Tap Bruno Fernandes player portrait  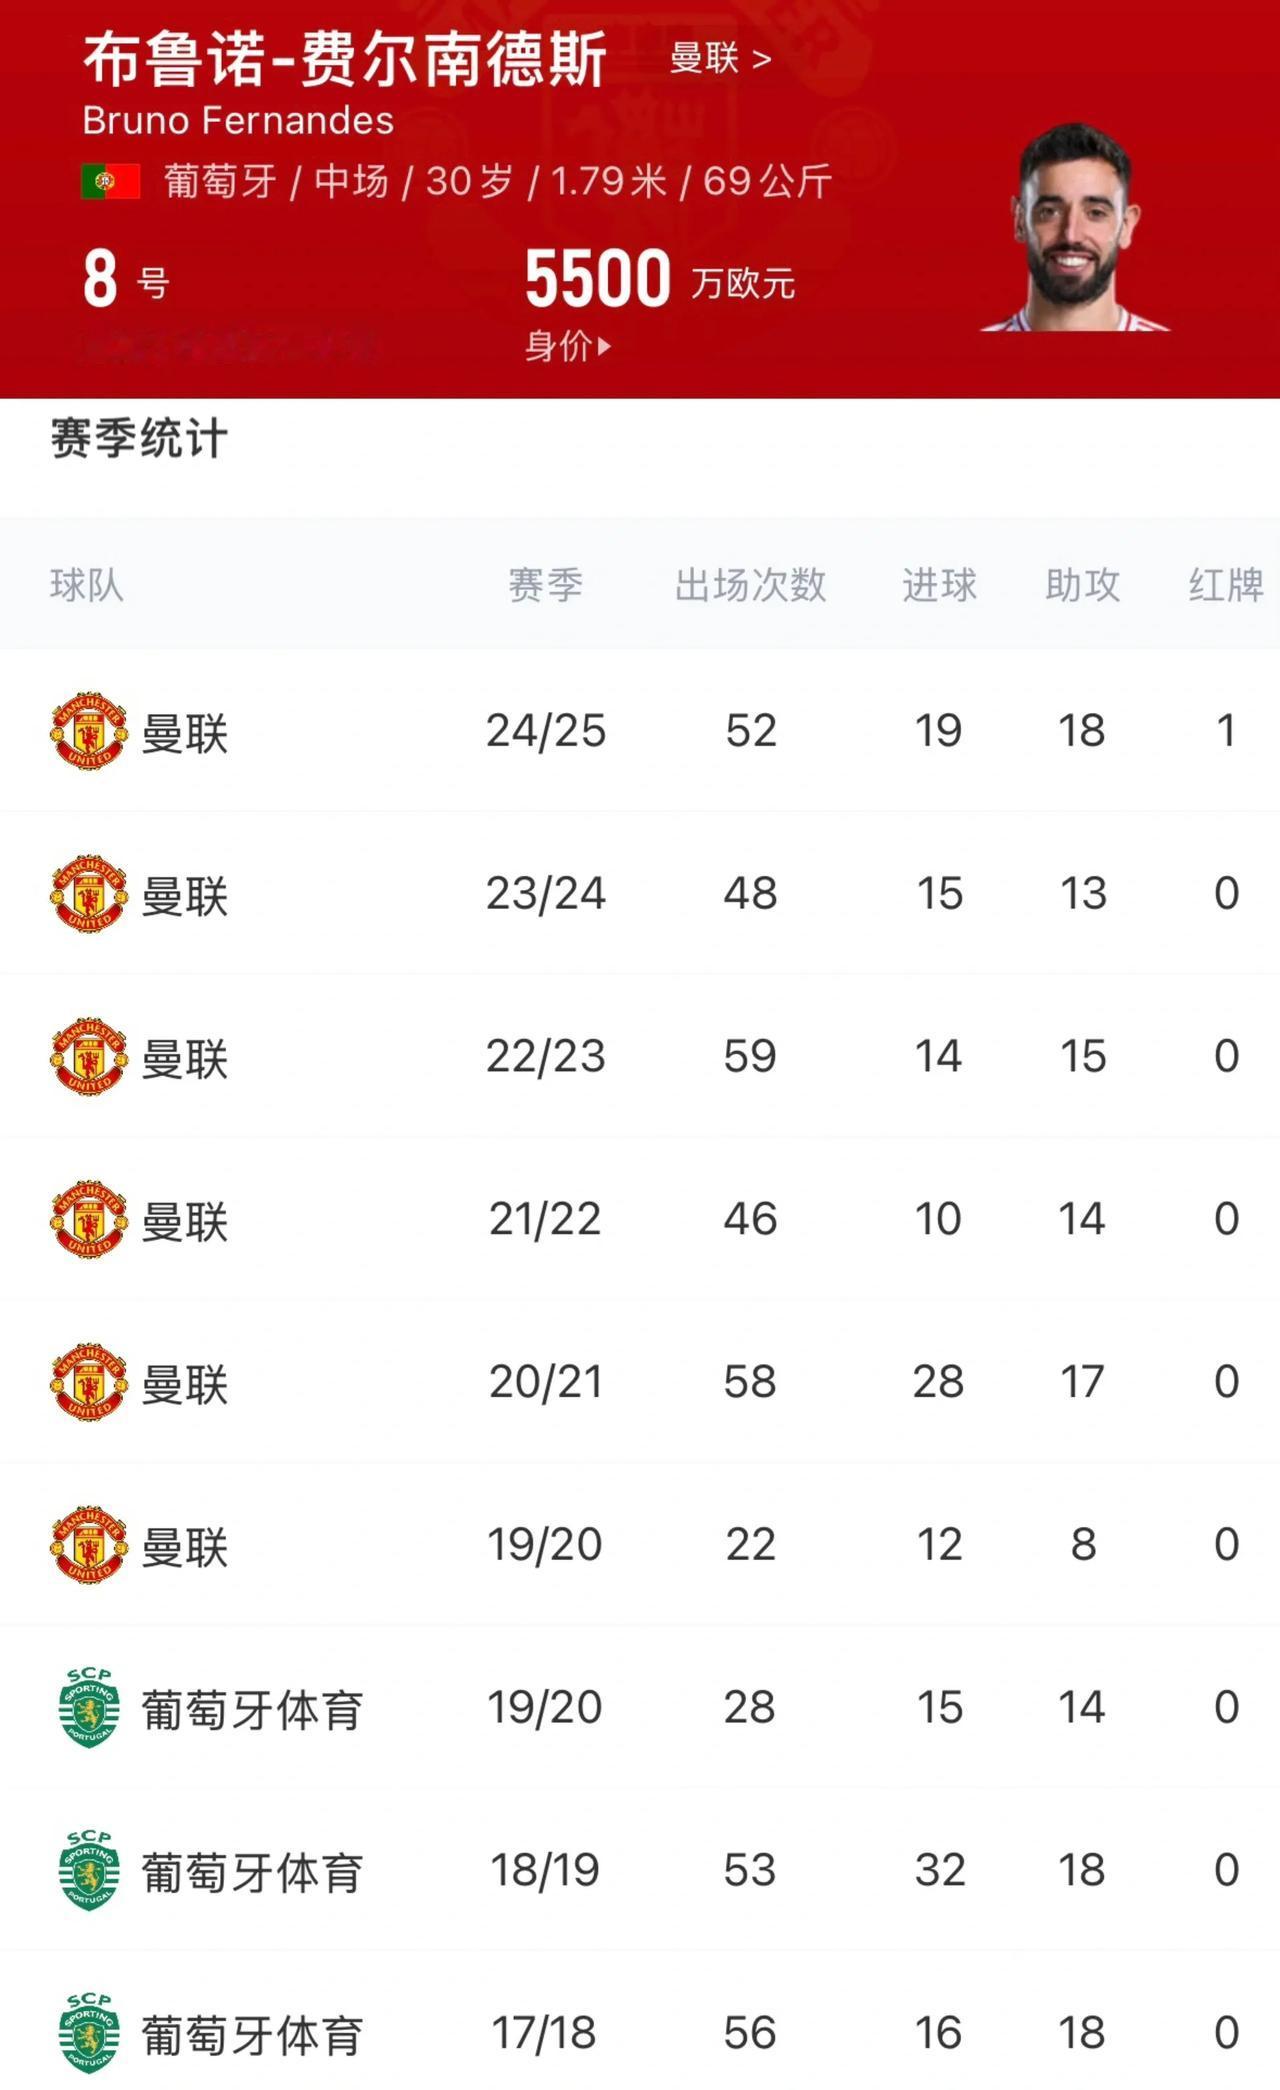(x=1075, y=228)
